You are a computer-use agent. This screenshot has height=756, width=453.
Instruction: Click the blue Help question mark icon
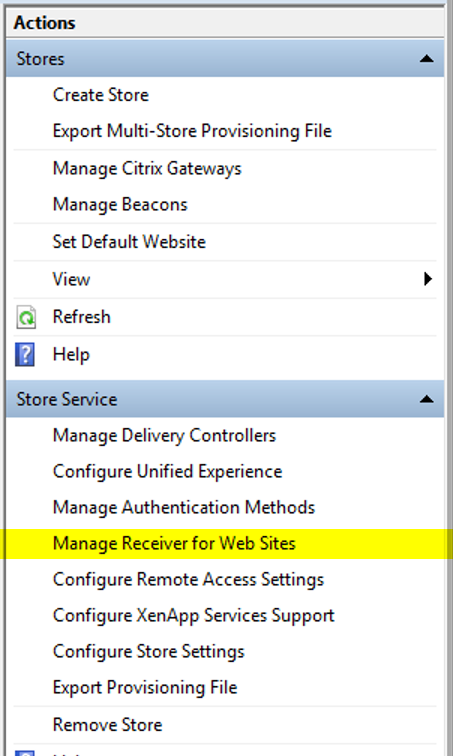point(25,355)
